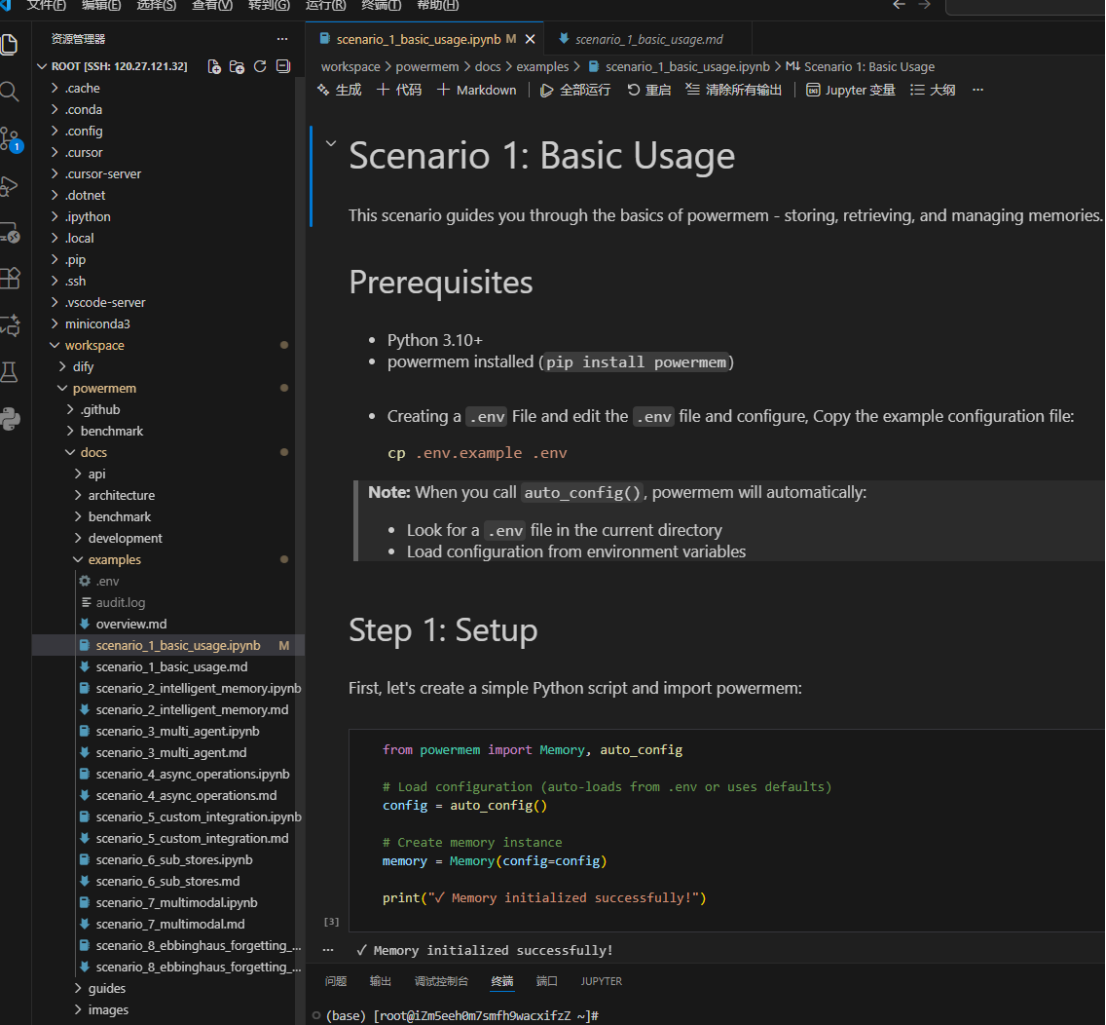Click breadcrumb item powermem
This screenshot has width=1106, height=1025.
pyautogui.click(x=427, y=66)
